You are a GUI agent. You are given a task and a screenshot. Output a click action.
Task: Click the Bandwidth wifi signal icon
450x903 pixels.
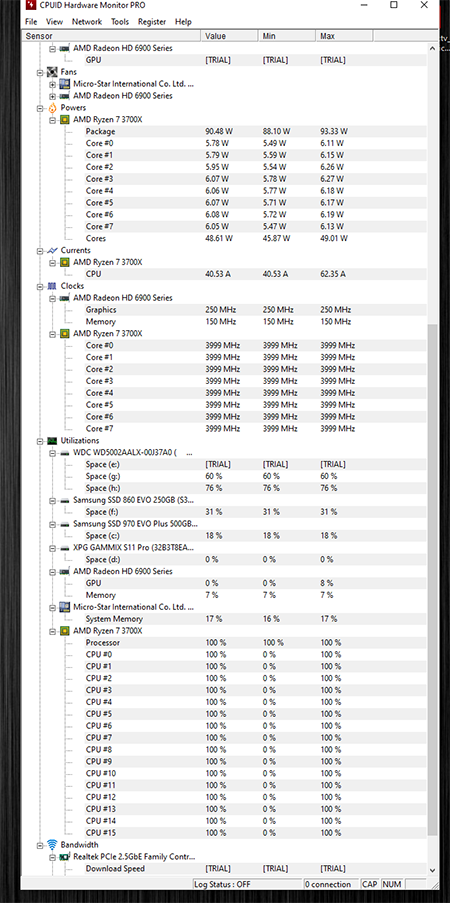click(x=52, y=845)
